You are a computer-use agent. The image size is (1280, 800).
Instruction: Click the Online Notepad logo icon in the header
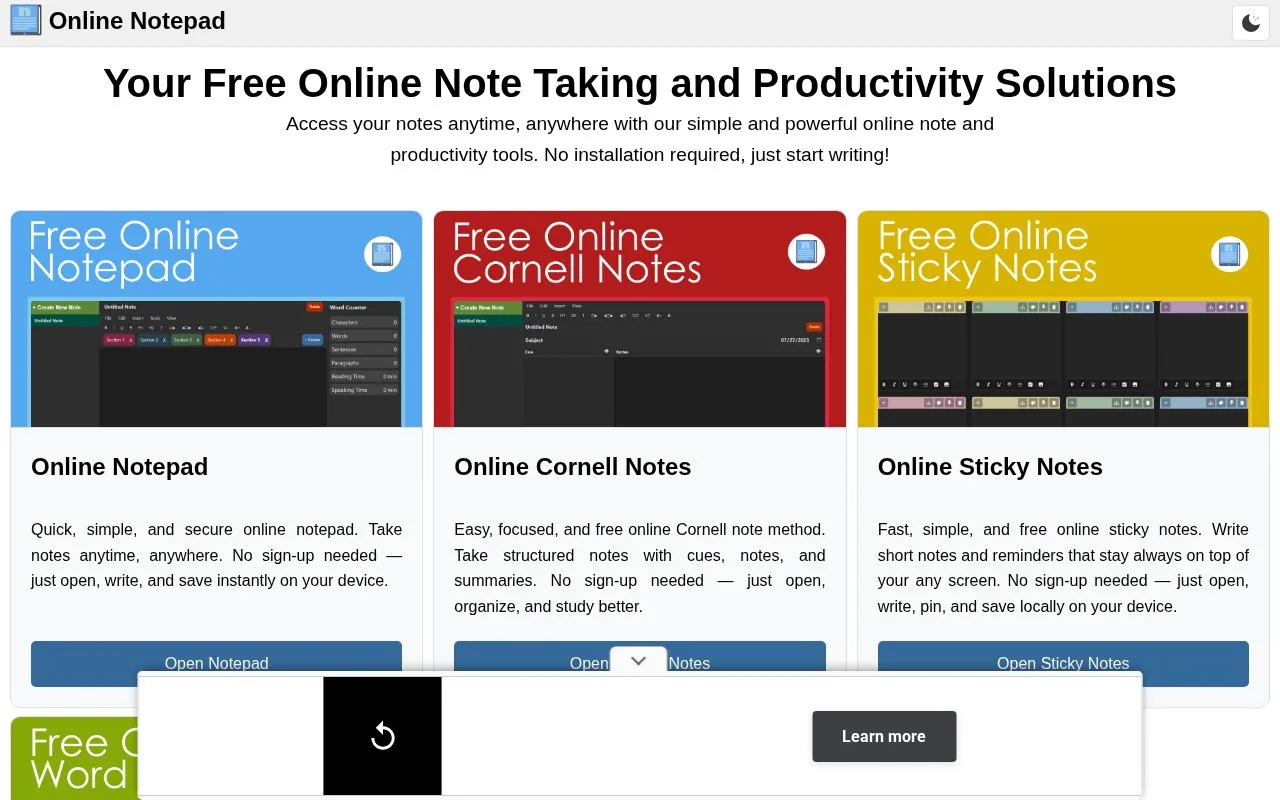click(x=26, y=20)
